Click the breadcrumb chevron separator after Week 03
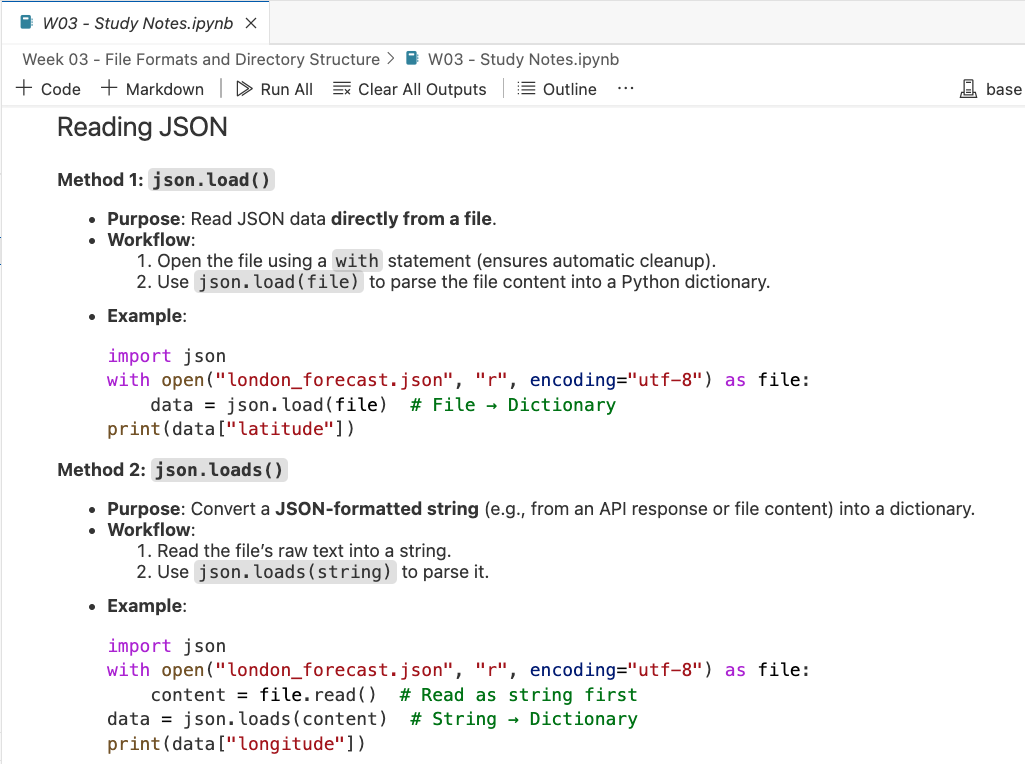 click(x=391, y=59)
